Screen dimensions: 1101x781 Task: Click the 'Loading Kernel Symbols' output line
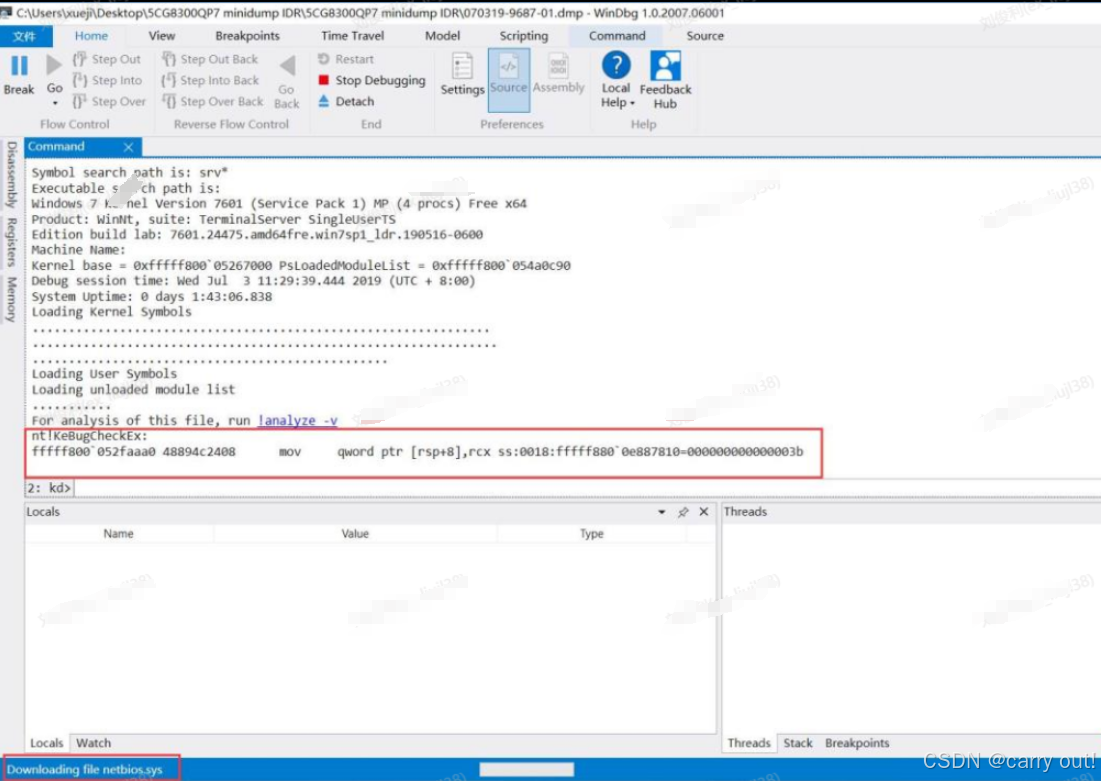[x=112, y=312]
